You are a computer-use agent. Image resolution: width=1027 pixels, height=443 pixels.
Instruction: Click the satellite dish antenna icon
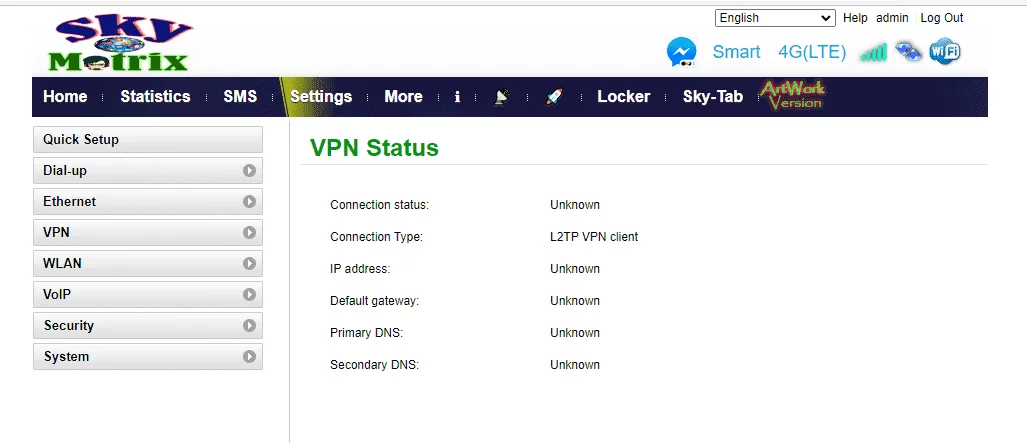tap(501, 97)
